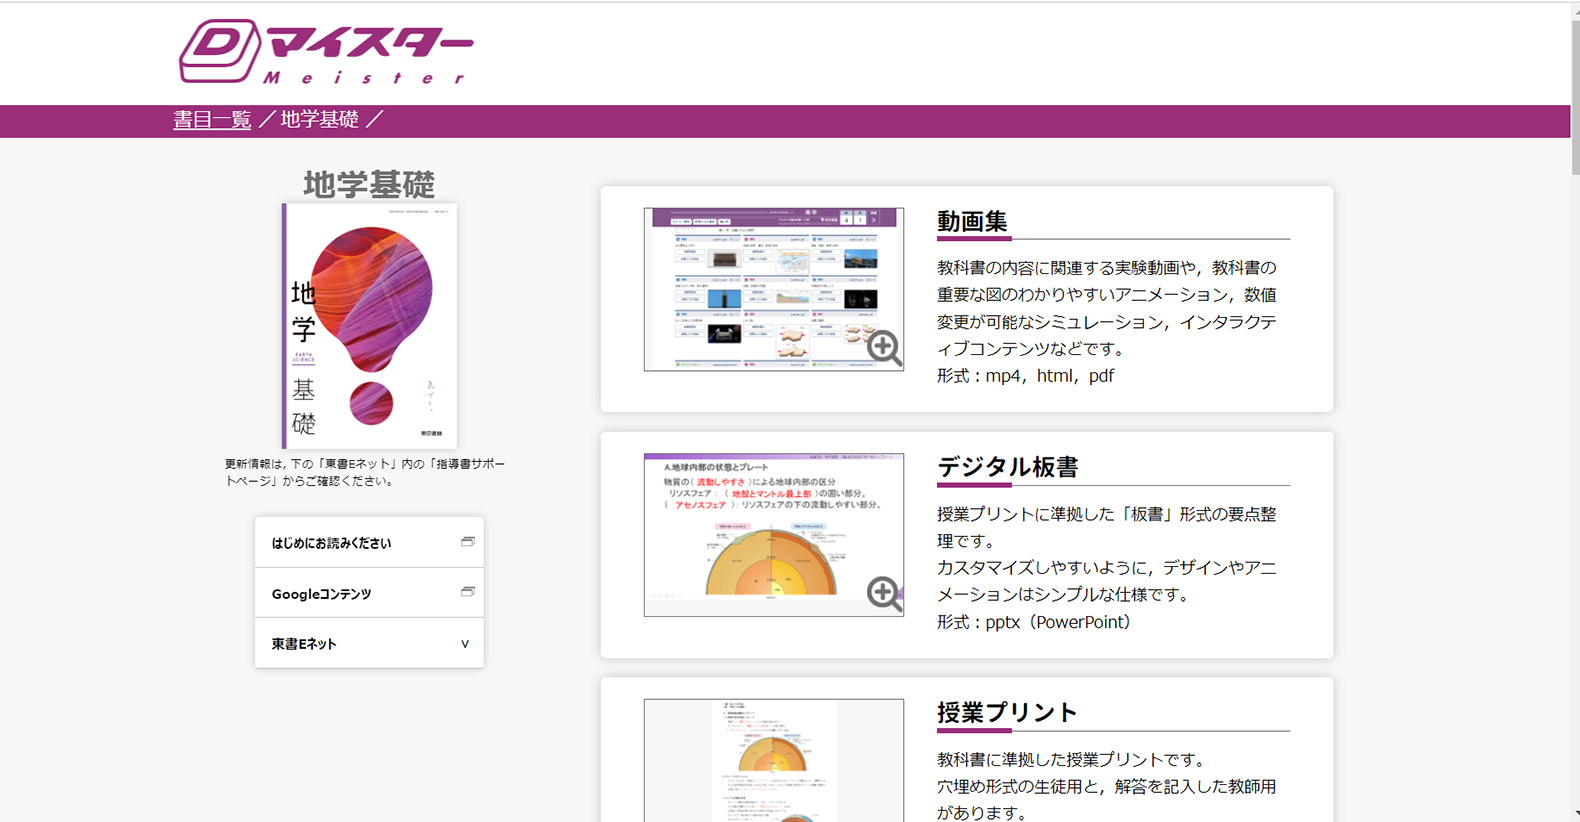Open はじめにお読みください menu item
The image size is (1580, 822).
point(332,543)
